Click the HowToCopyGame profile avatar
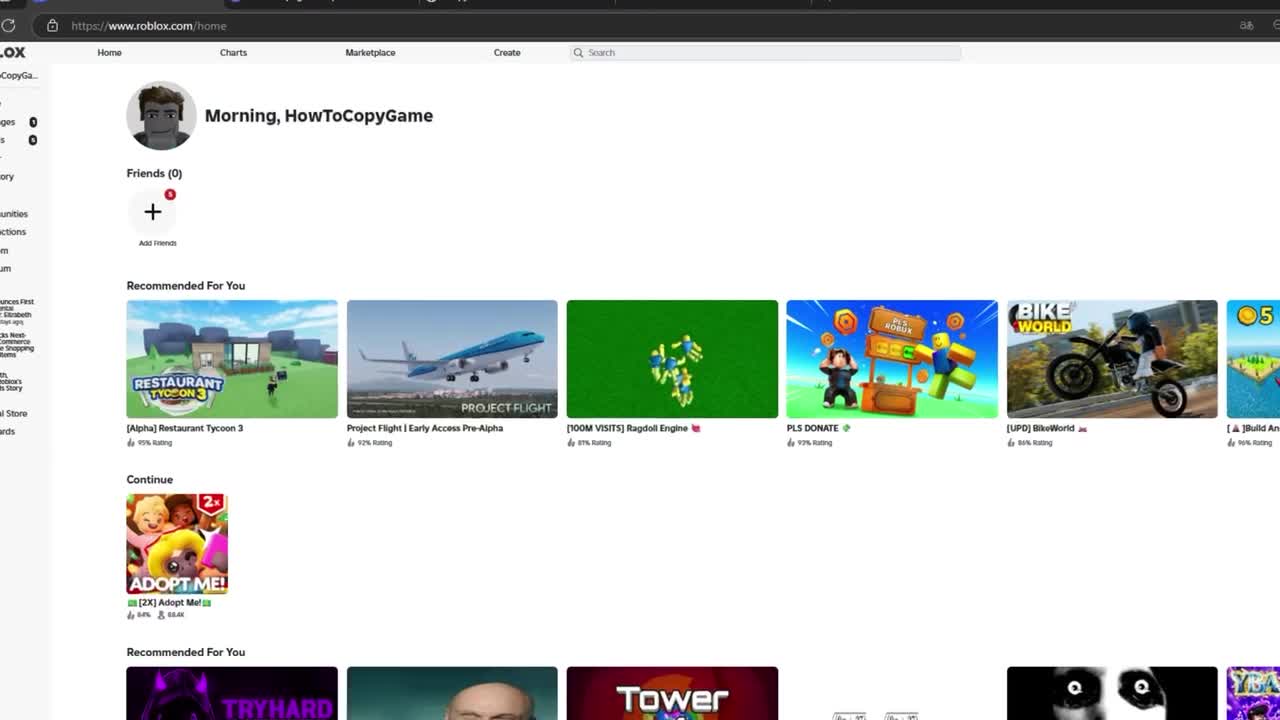This screenshot has height=720, width=1280. [x=161, y=116]
